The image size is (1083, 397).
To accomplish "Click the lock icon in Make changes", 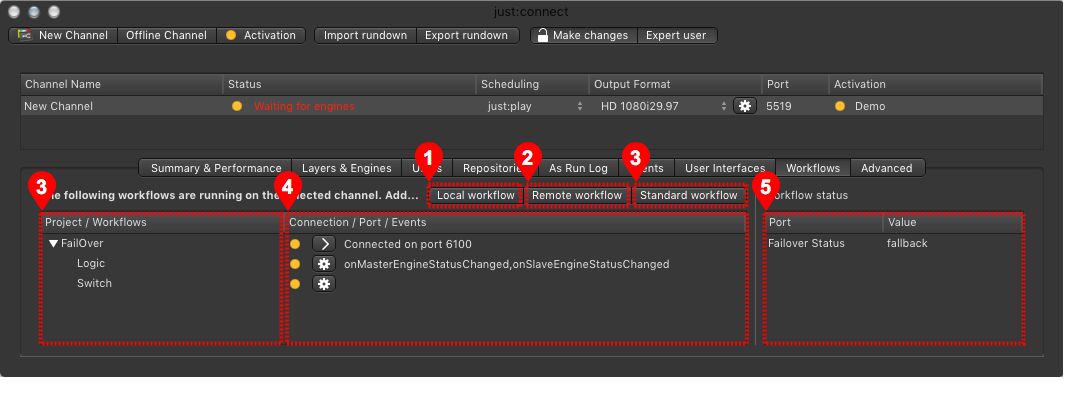I will 543,35.
